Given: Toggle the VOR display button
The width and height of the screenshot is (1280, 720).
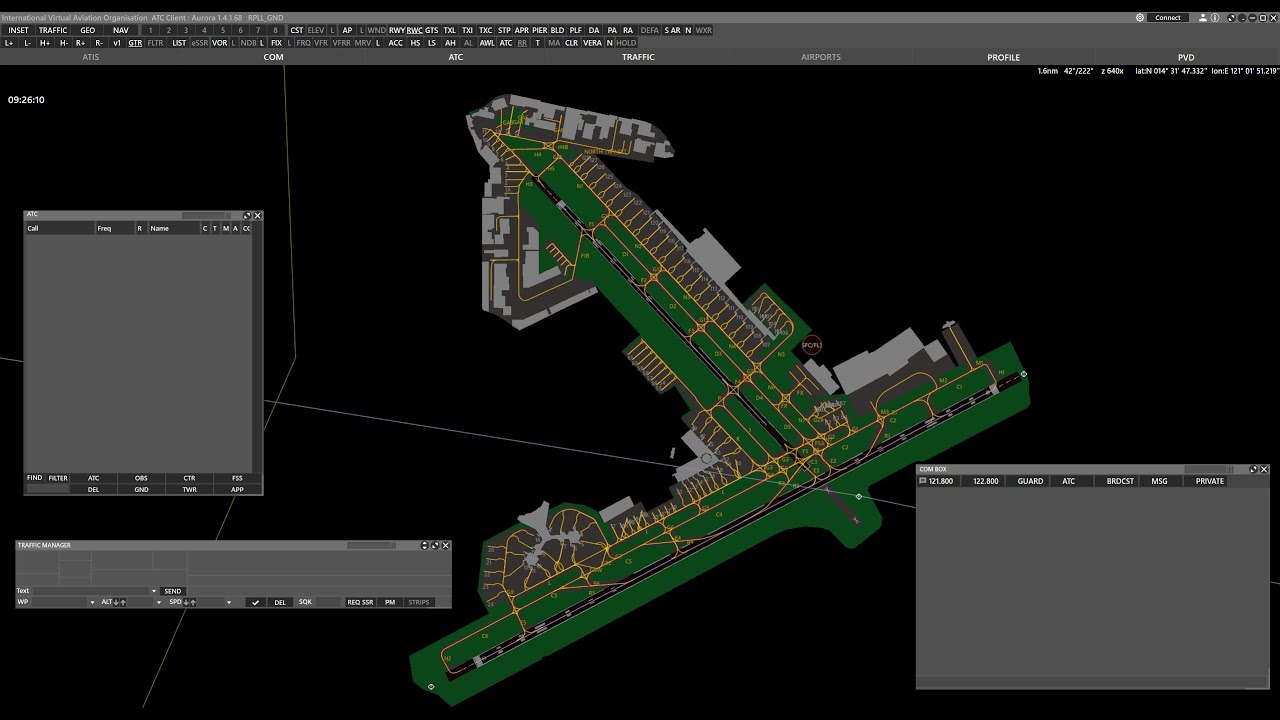Looking at the screenshot, I should point(220,43).
